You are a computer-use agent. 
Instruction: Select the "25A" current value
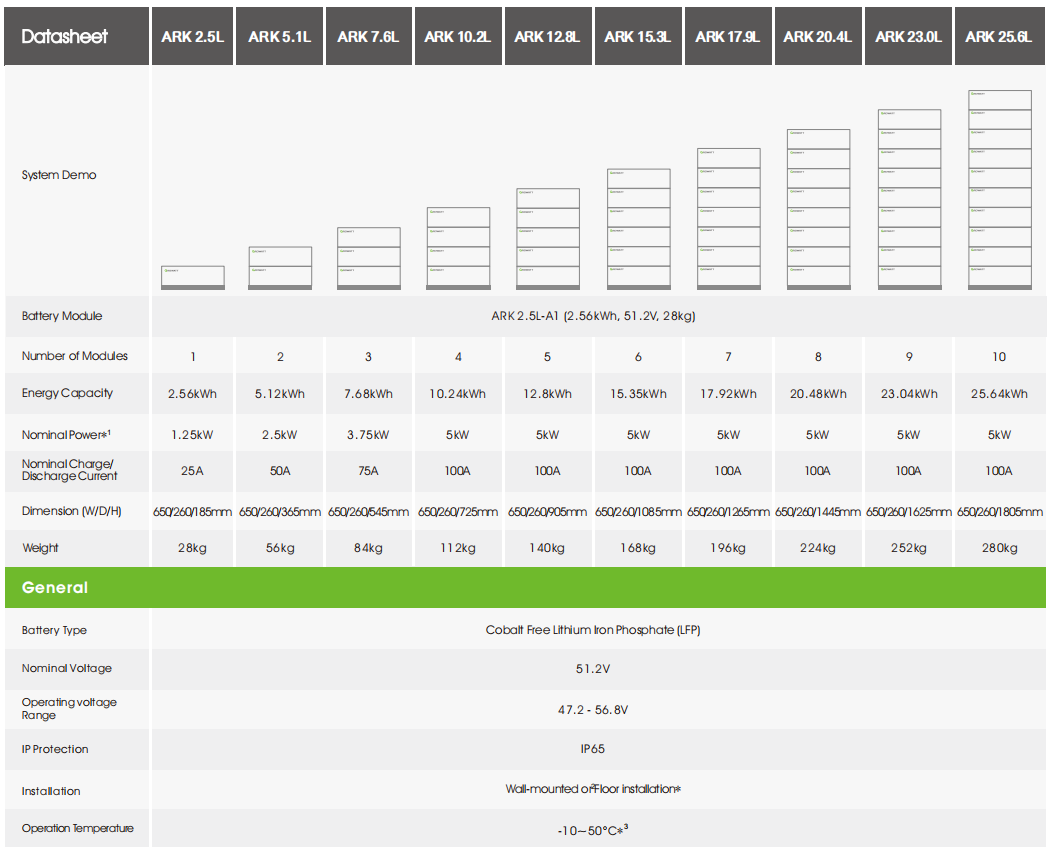pyautogui.click(x=192, y=471)
